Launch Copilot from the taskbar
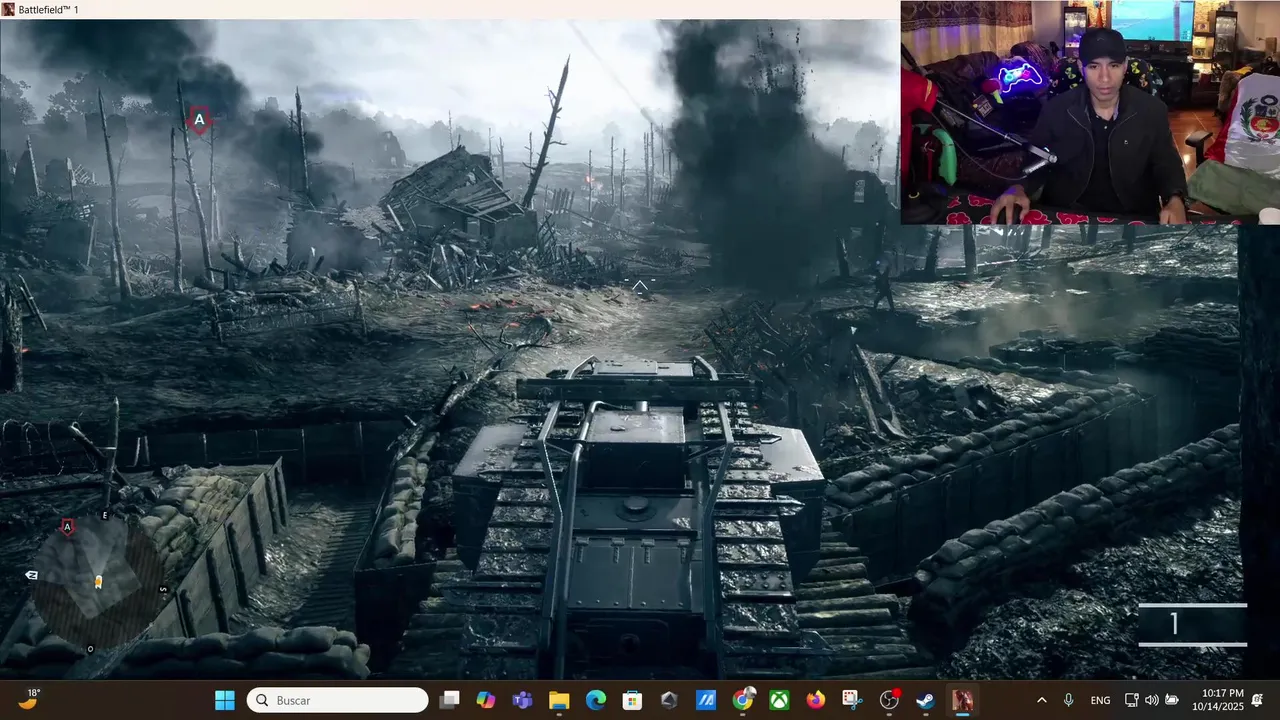The height and width of the screenshot is (720, 1280). 486,700
